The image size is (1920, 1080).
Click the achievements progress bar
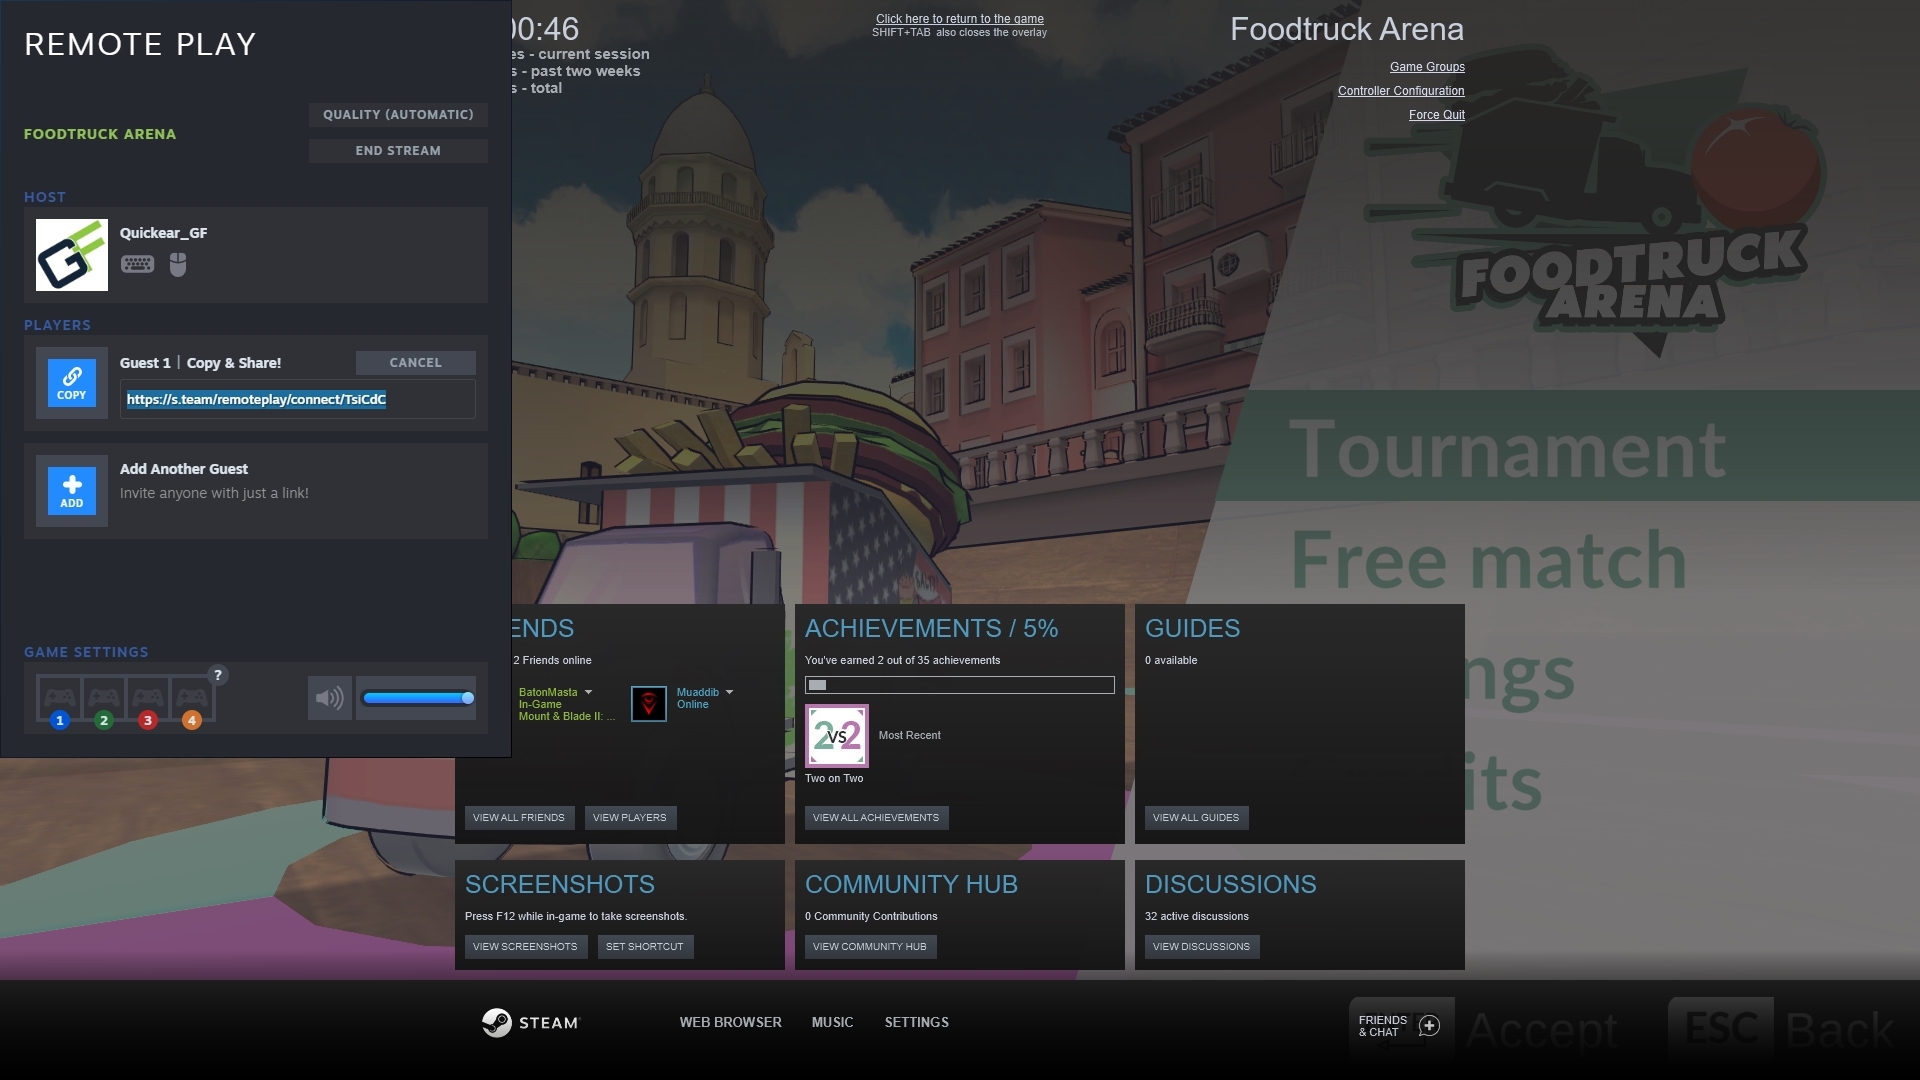pyautogui.click(x=960, y=685)
